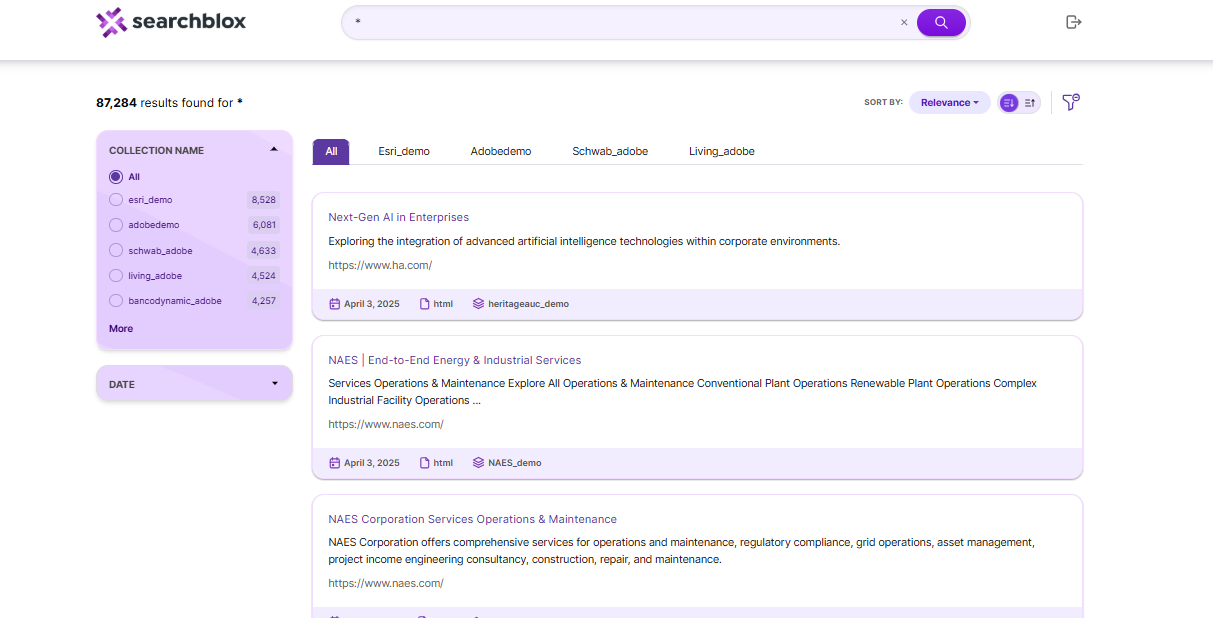Select the living_adobe radio button
Viewport: 1213px width, 618px height.
[x=116, y=276]
